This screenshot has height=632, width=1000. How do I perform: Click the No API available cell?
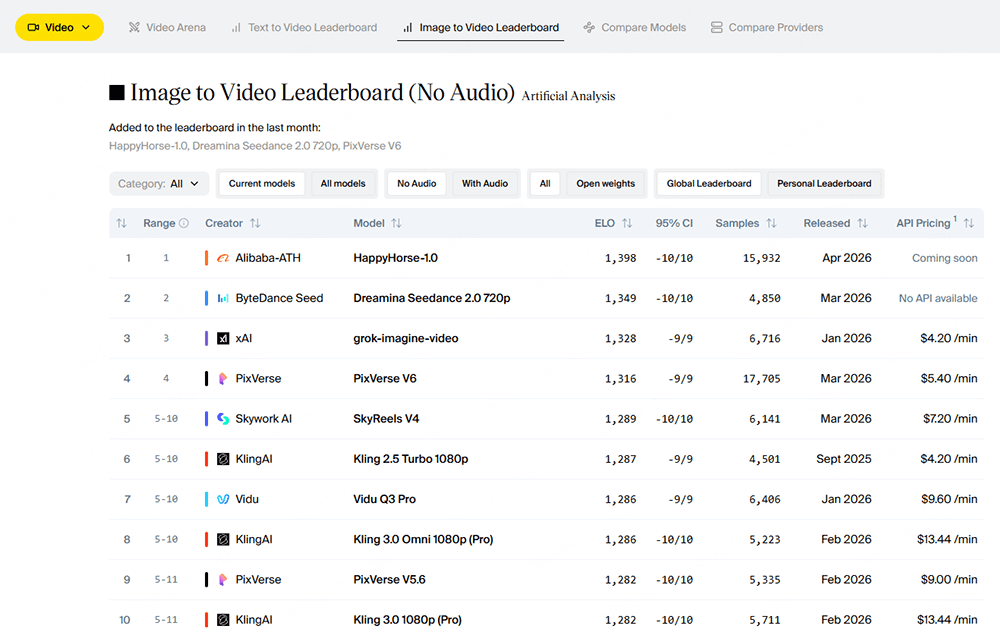coord(938,298)
